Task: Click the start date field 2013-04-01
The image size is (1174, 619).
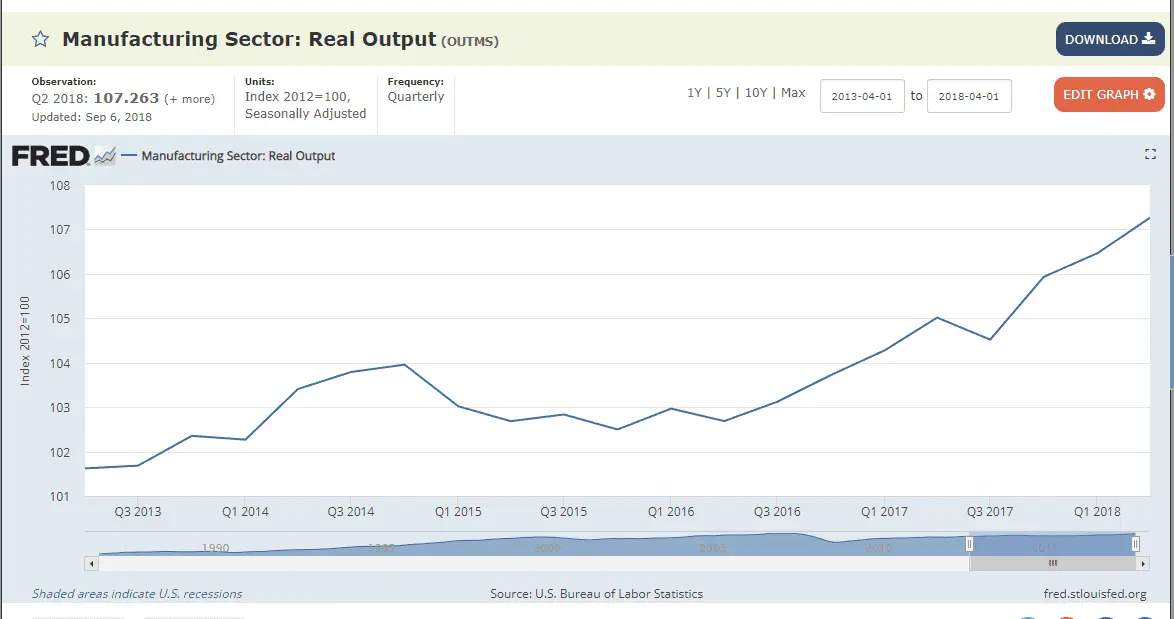Action: pos(862,96)
